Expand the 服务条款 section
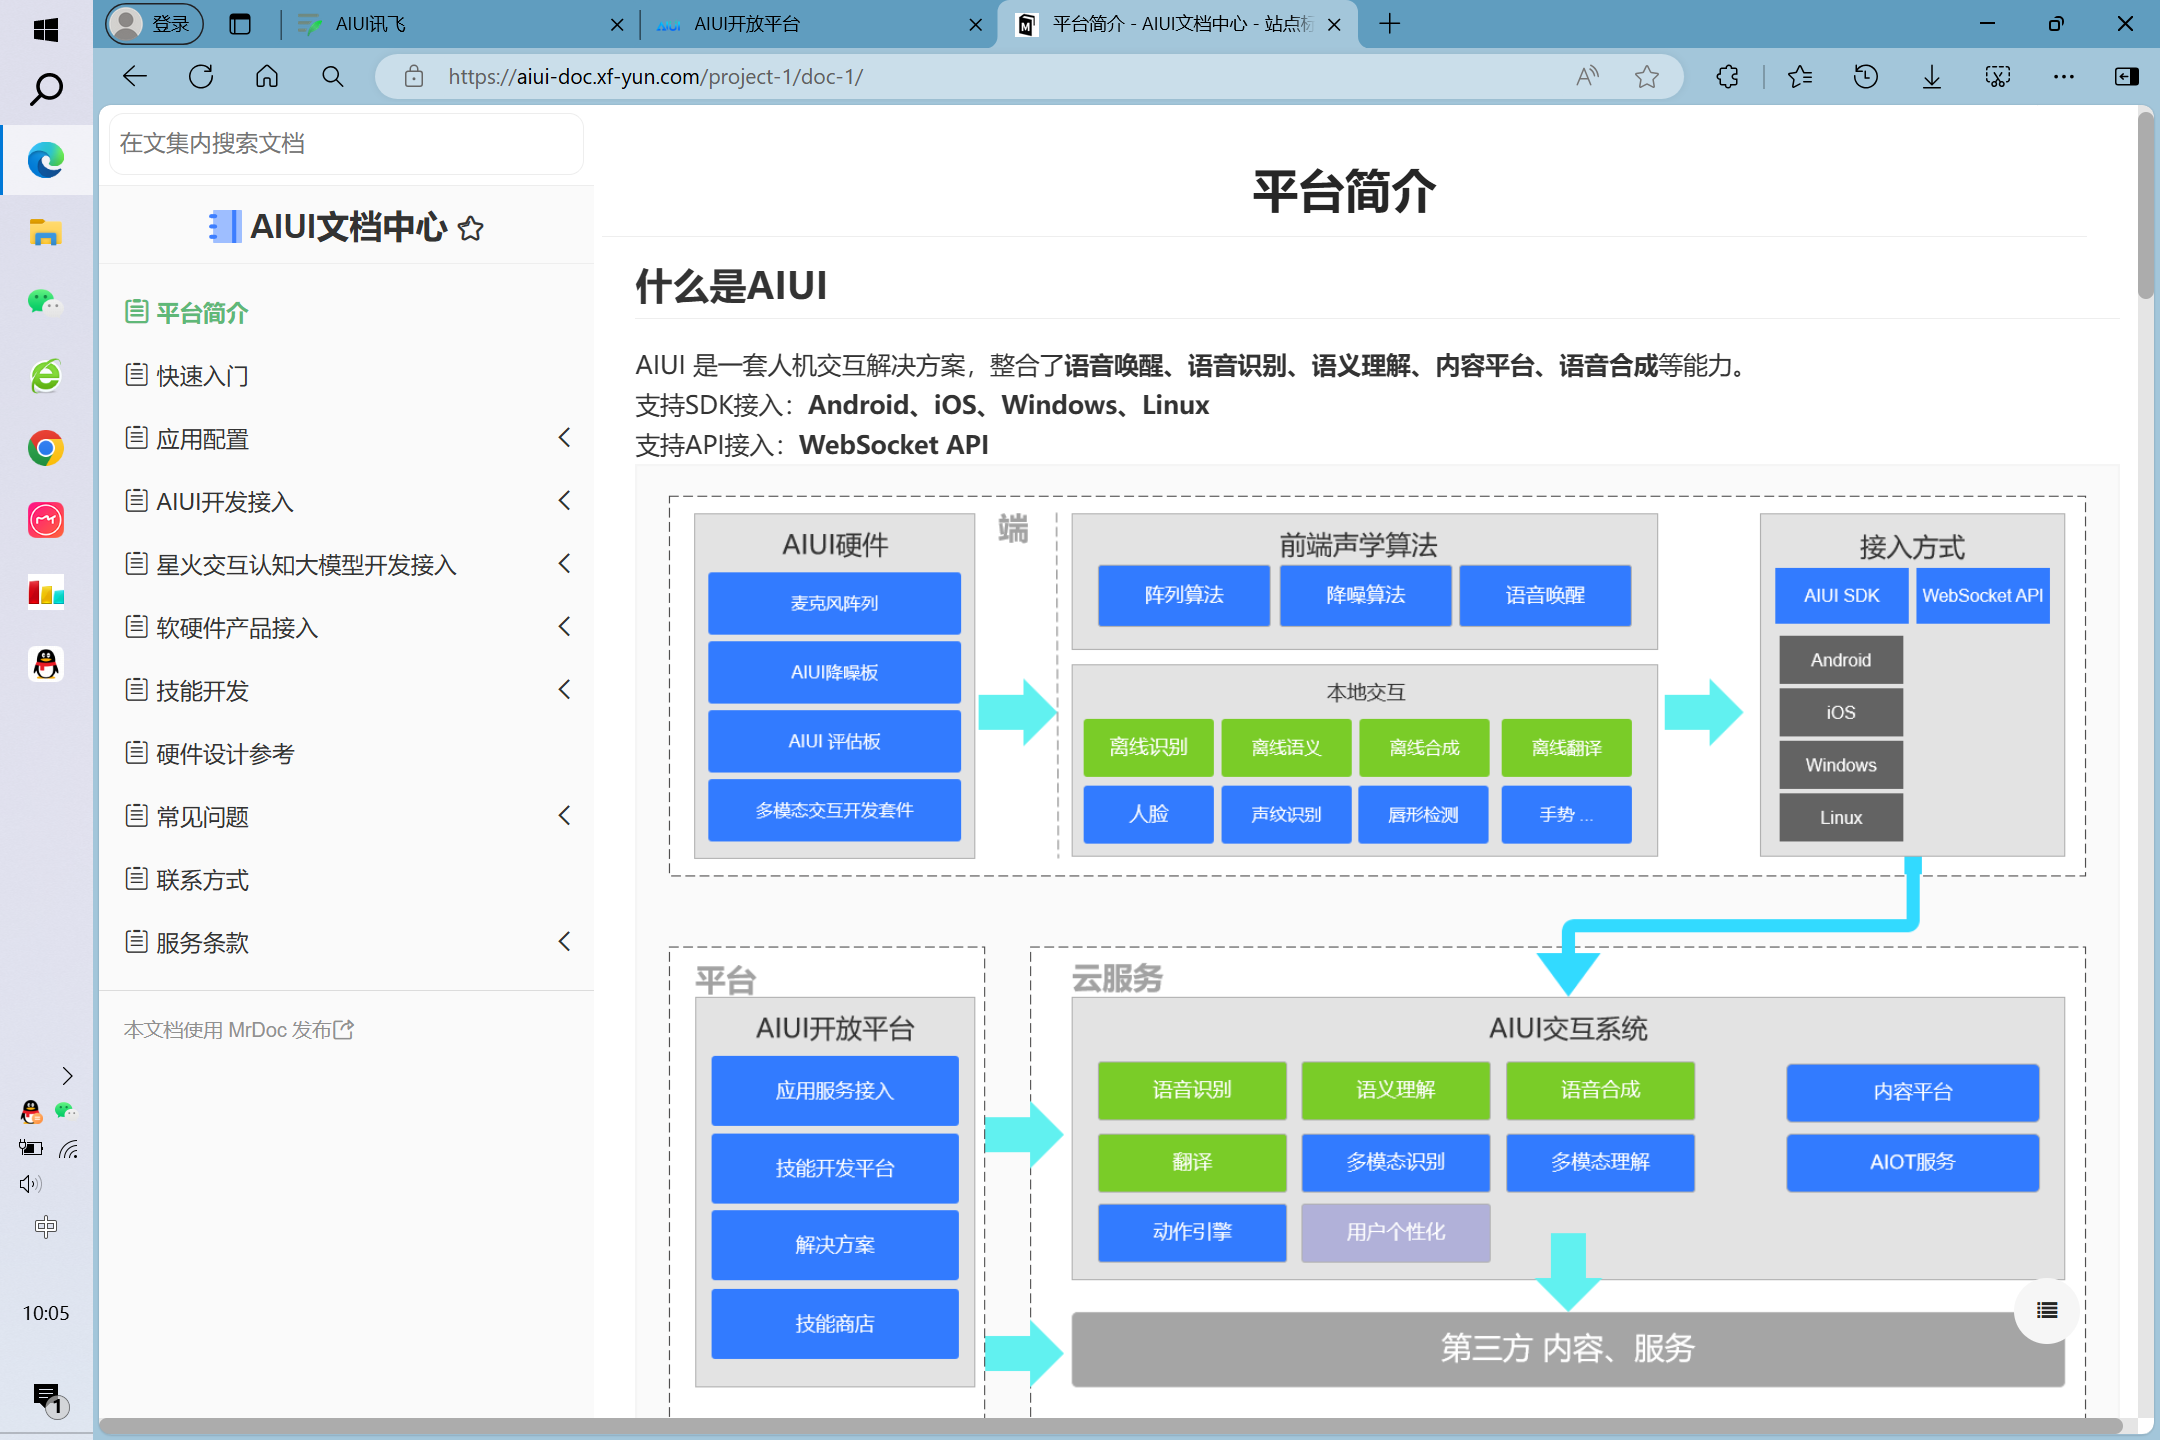 pyautogui.click(x=565, y=942)
